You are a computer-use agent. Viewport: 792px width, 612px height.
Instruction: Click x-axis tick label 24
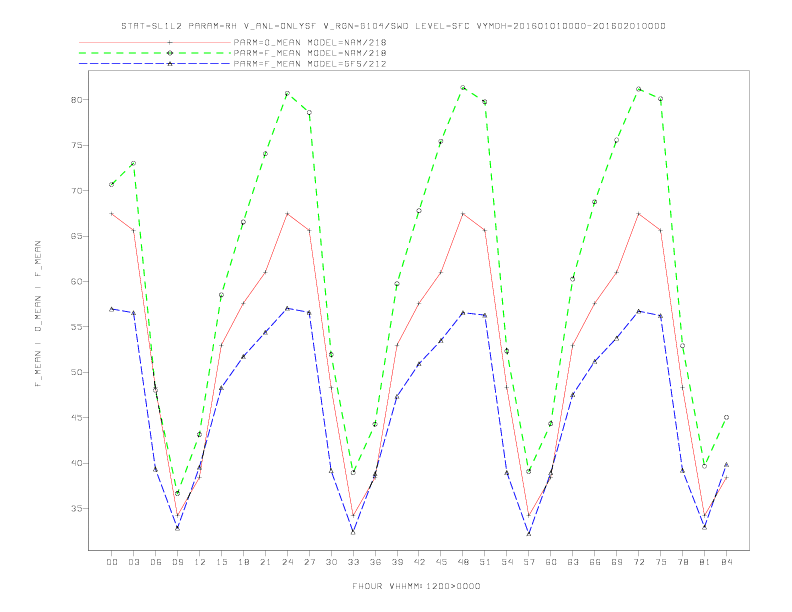[287, 562]
